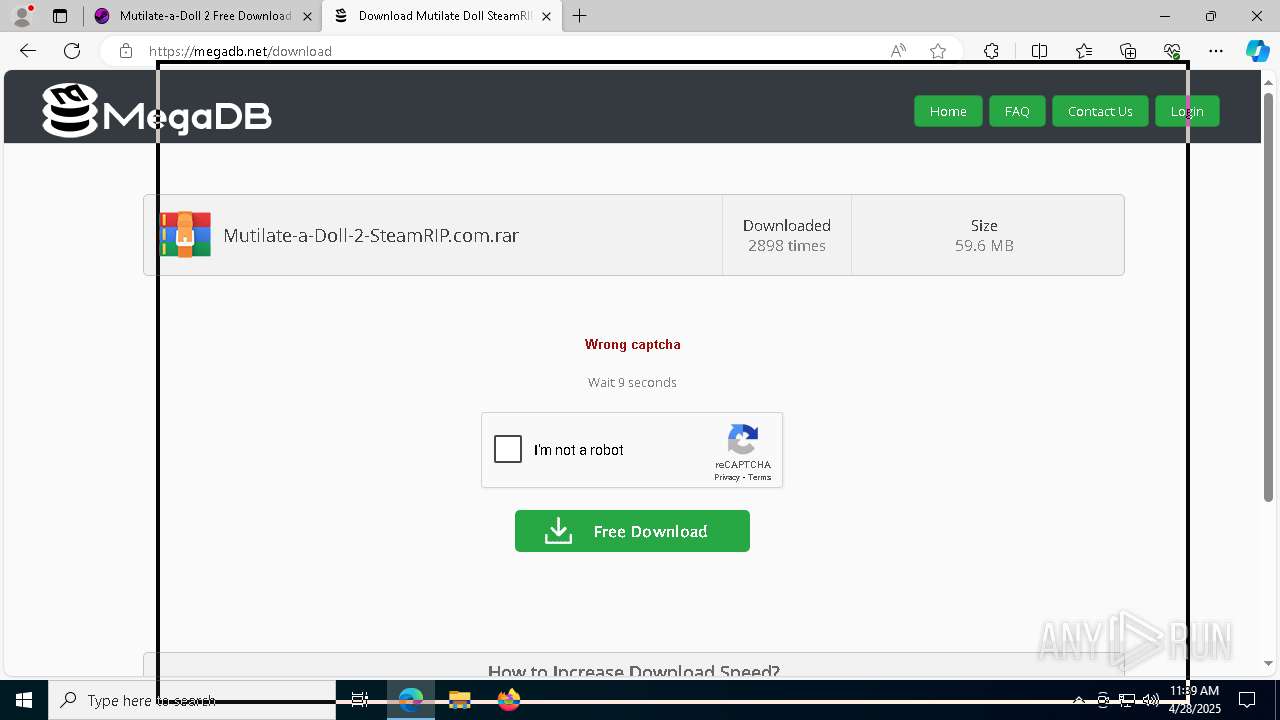
Task: Click the Wait 9 seconds countdown text
Action: pos(632,382)
